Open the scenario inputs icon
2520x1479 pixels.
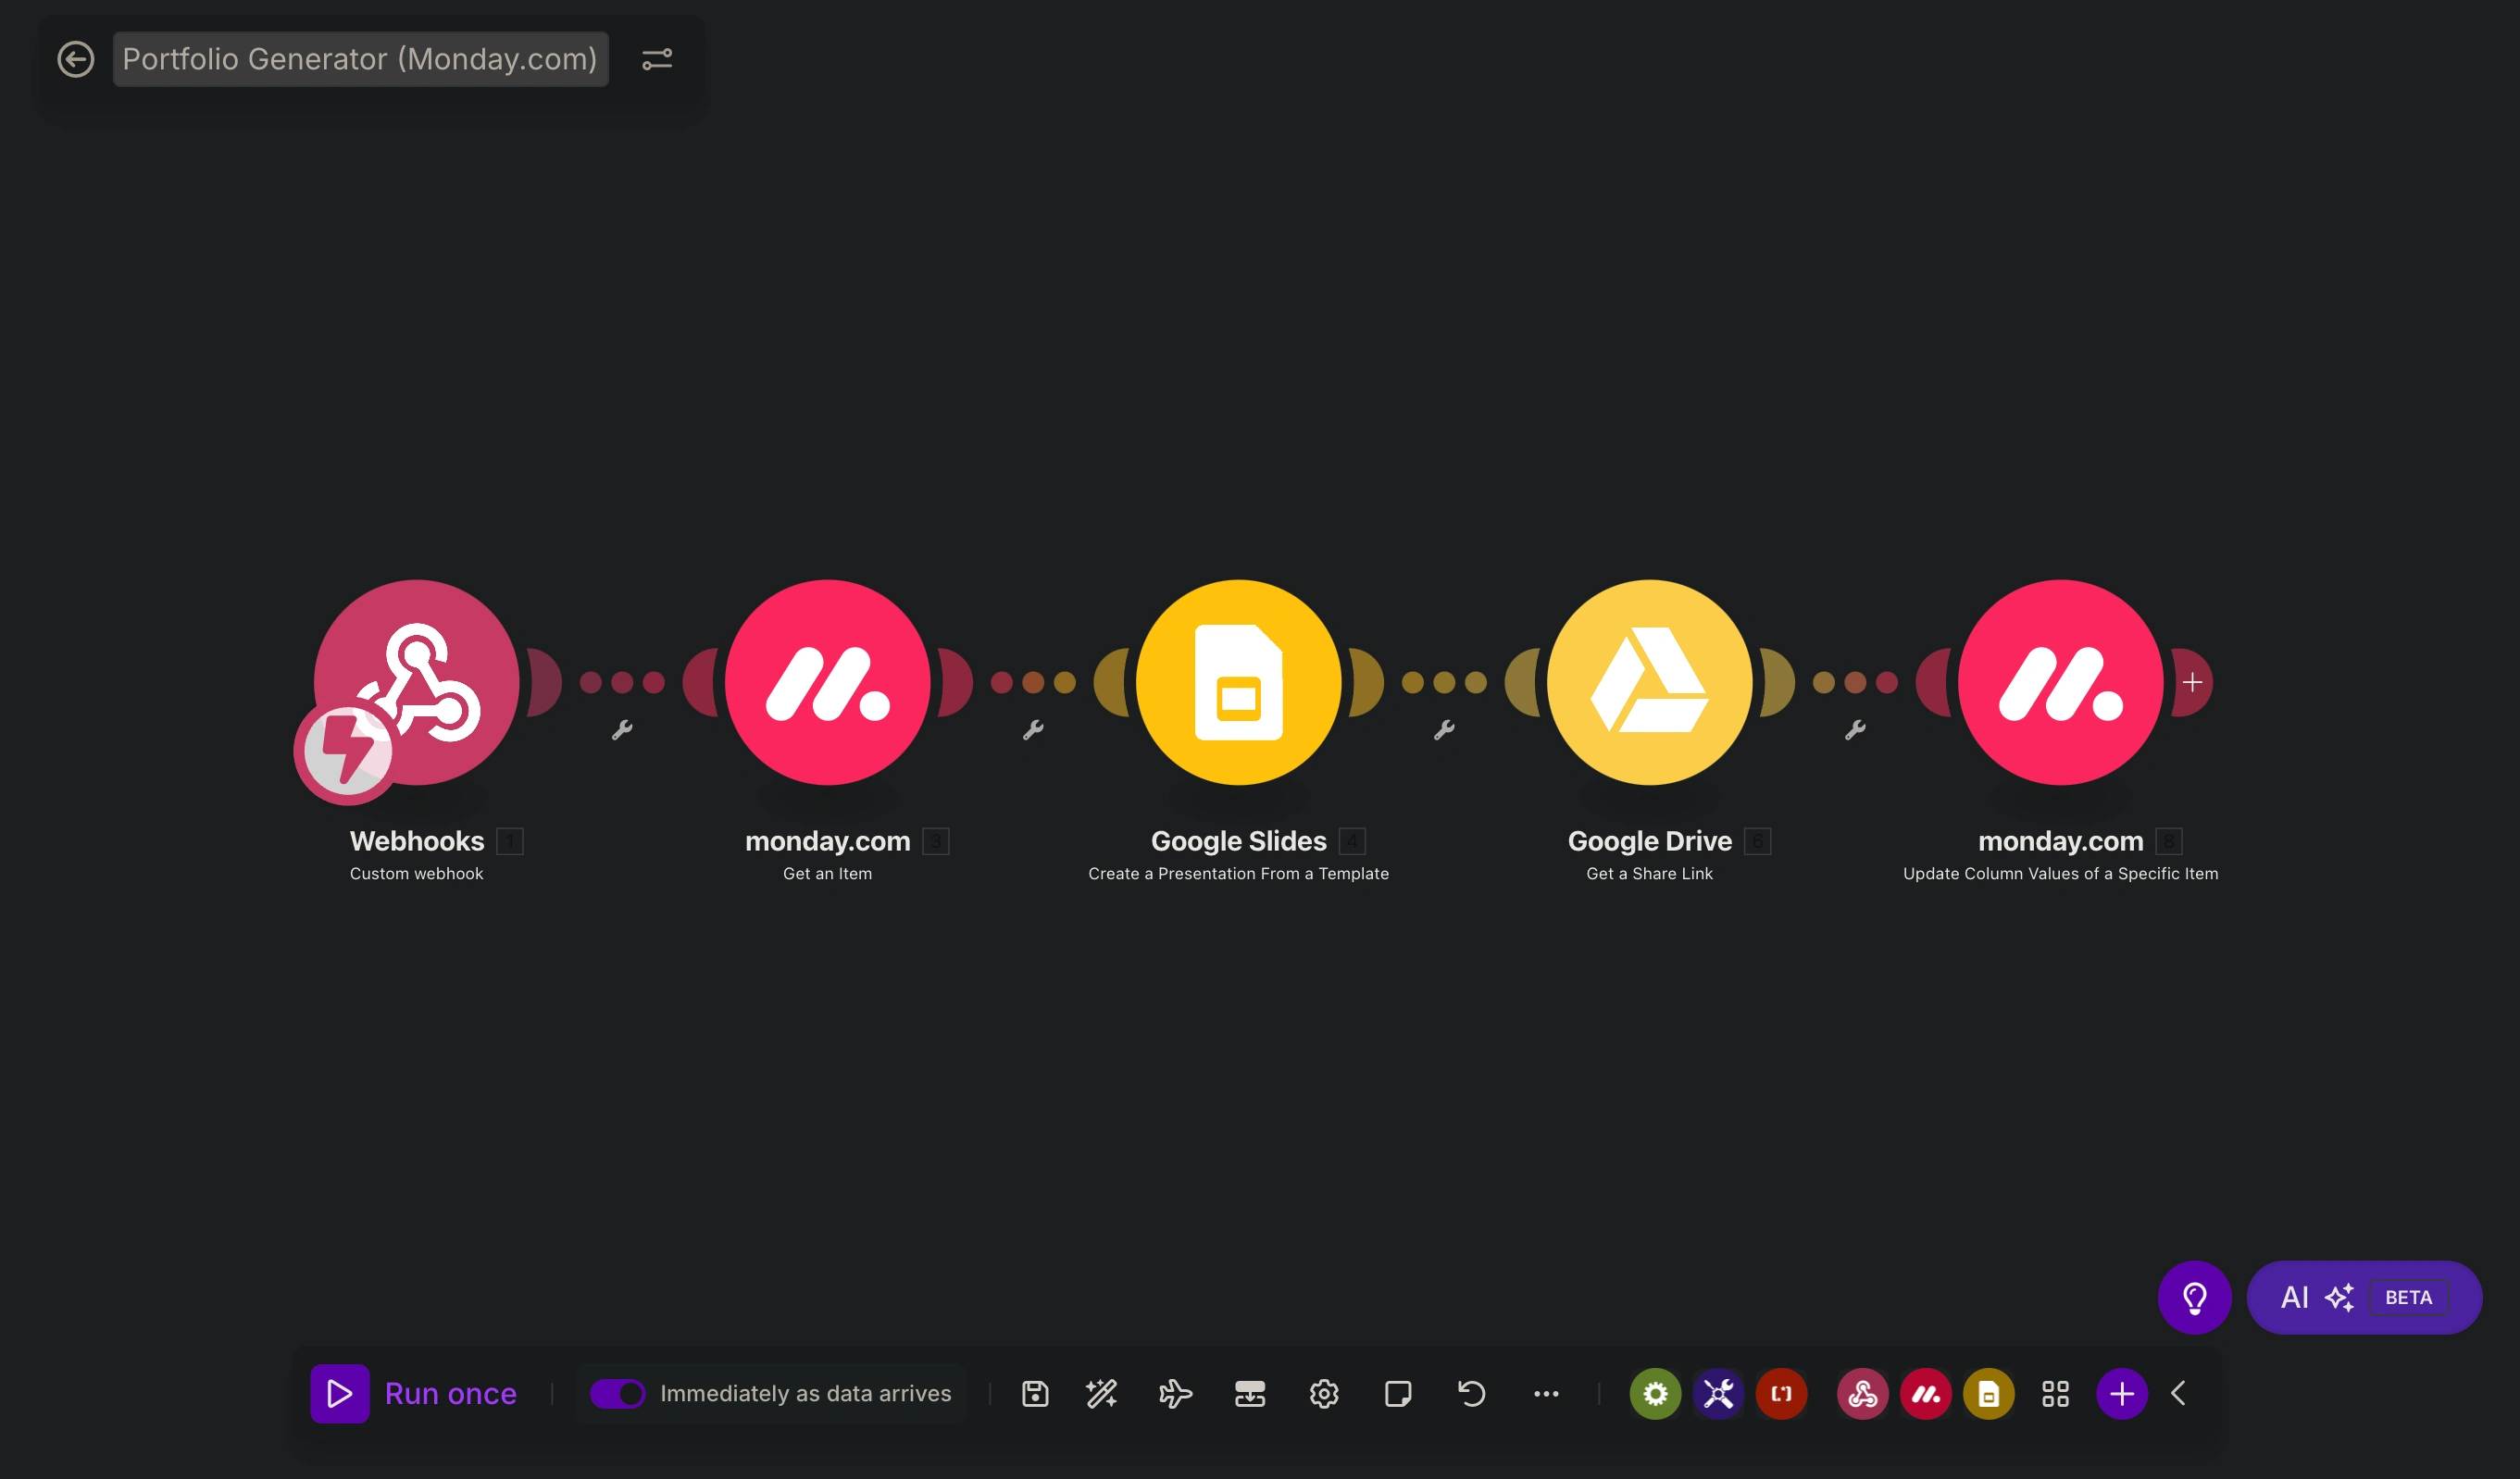1249,1393
